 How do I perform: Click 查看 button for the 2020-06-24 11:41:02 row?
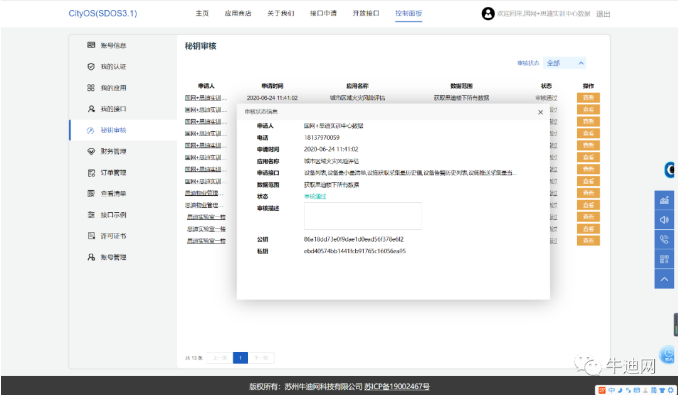588,98
